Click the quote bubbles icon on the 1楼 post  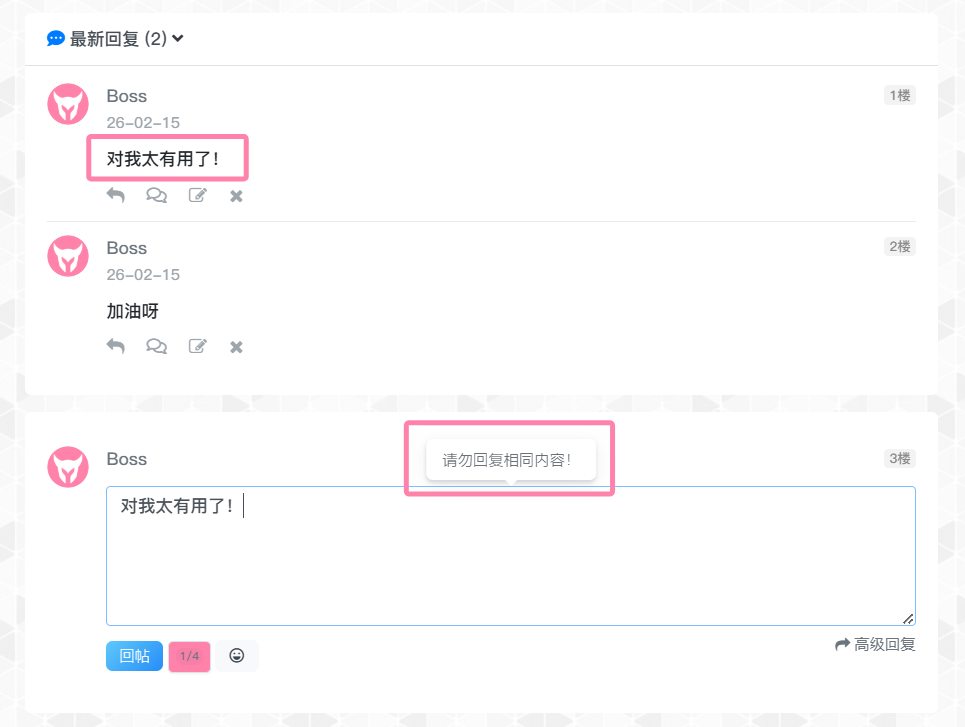click(156, 196)
